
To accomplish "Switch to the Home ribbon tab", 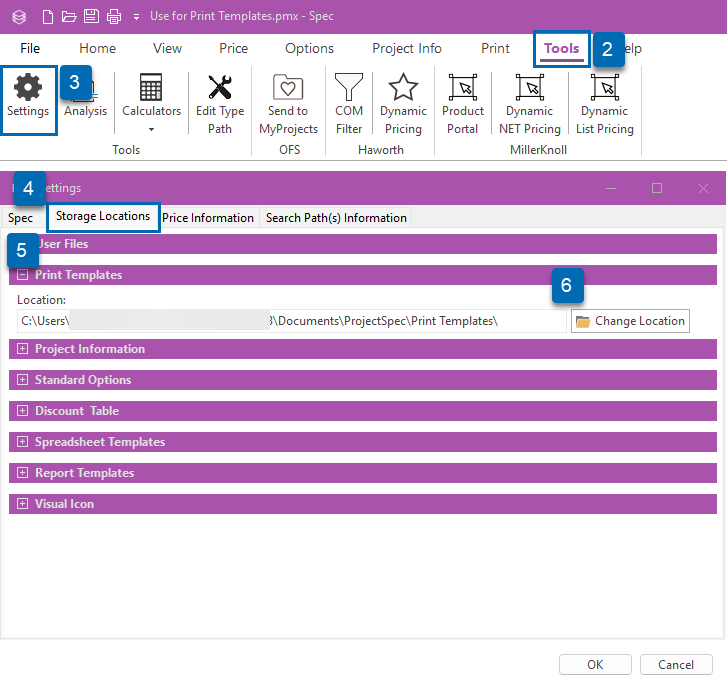I will [97, 48].
